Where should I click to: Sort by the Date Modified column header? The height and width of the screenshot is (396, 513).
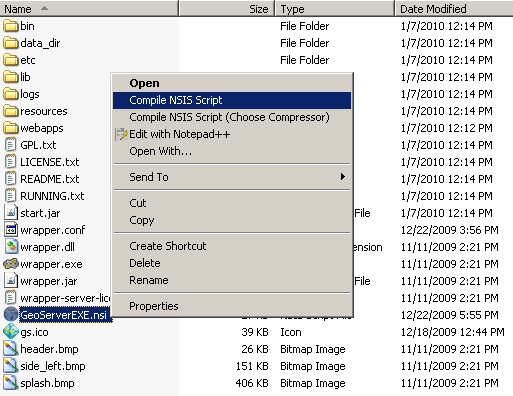click(x=454, y=9)
